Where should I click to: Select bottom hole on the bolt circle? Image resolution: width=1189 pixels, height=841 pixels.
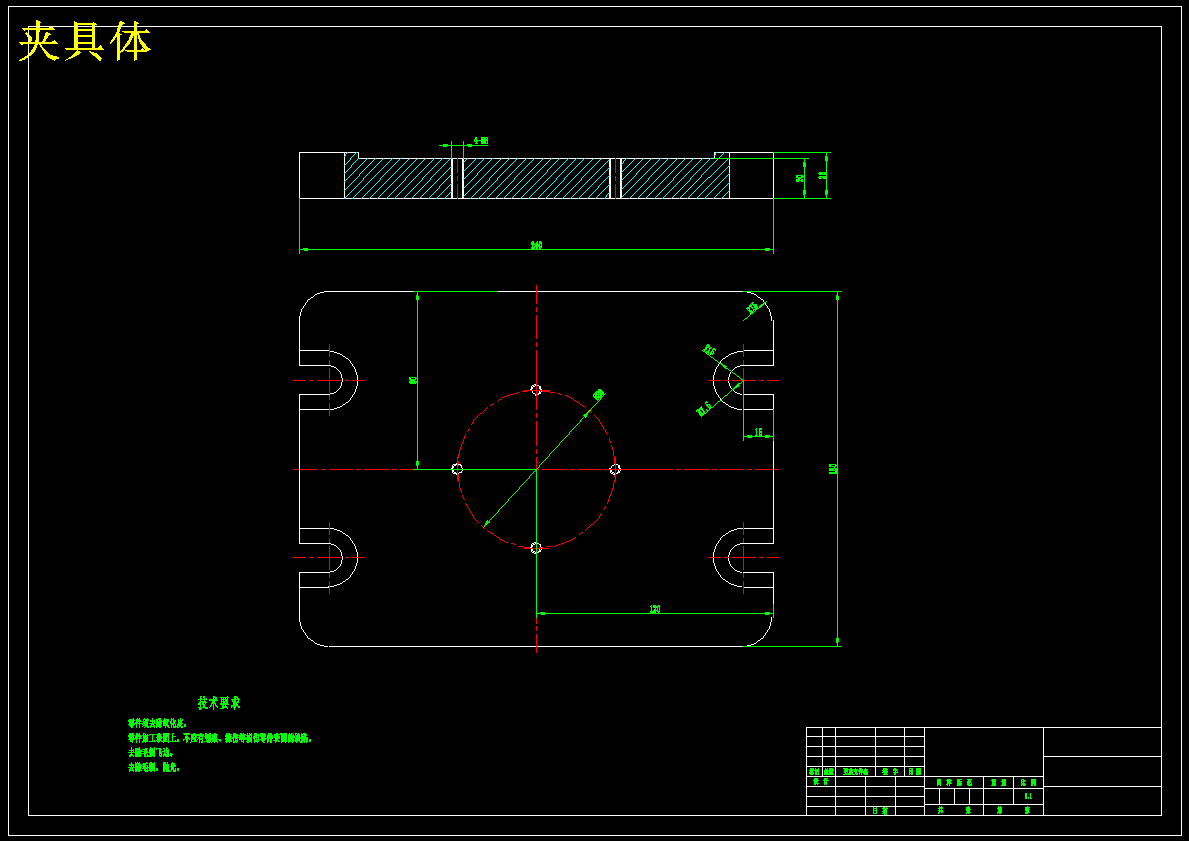tap(536, 548)
